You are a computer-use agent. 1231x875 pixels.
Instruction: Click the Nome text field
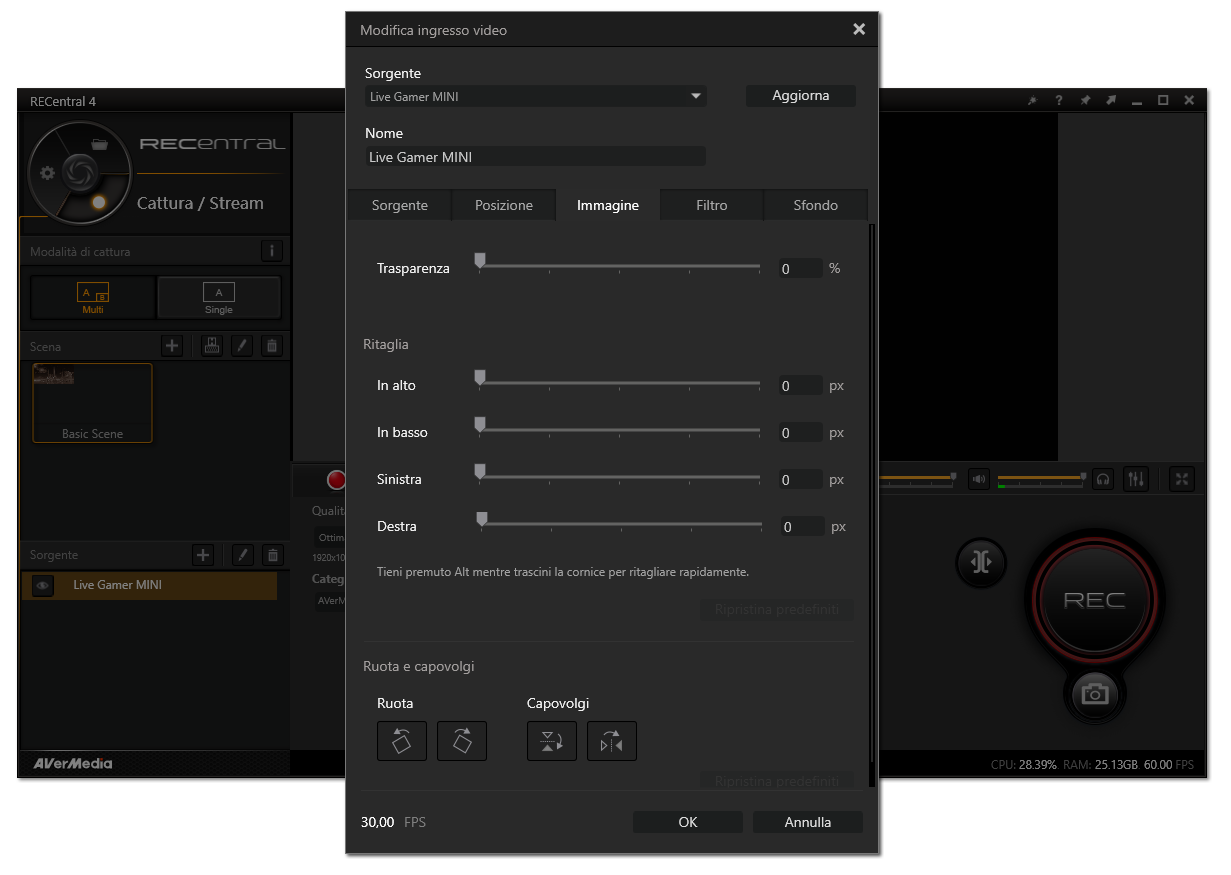[x=536, y=157]
